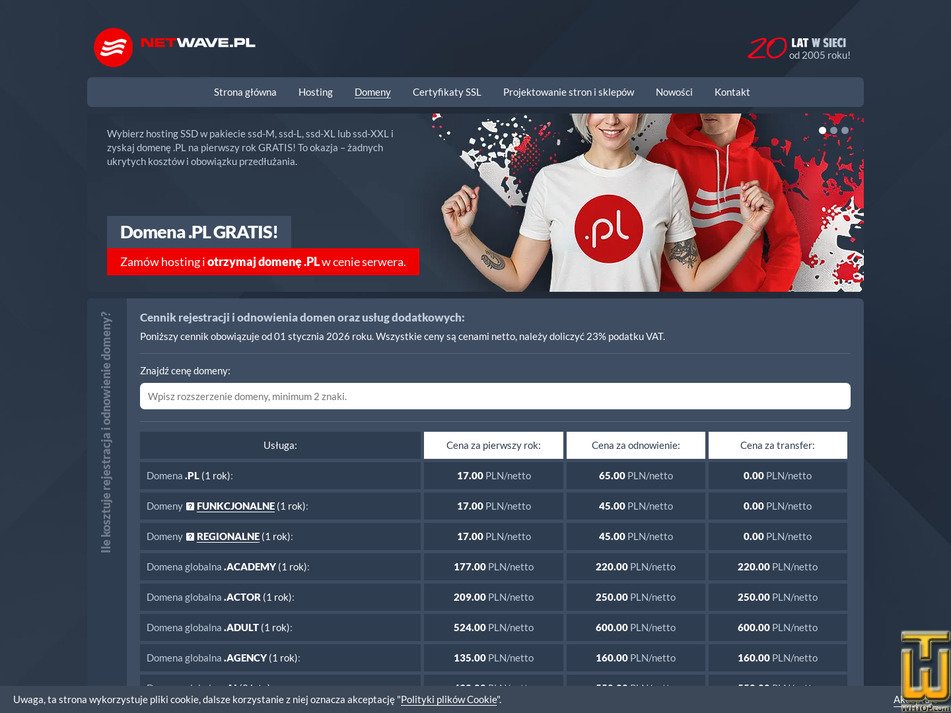The image size is (951, 713).
Task: Click the domain extension search field
Action: click(494, 396)
